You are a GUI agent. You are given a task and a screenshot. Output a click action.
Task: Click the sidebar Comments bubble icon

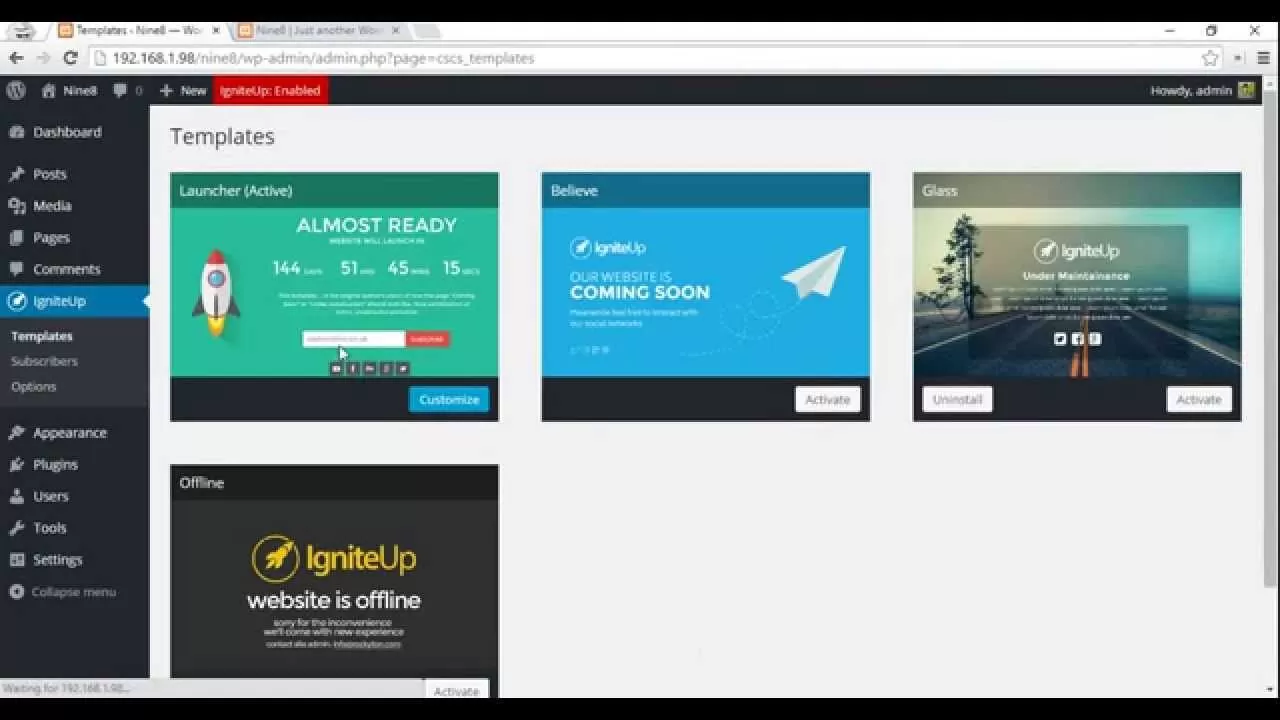[16, 269]
